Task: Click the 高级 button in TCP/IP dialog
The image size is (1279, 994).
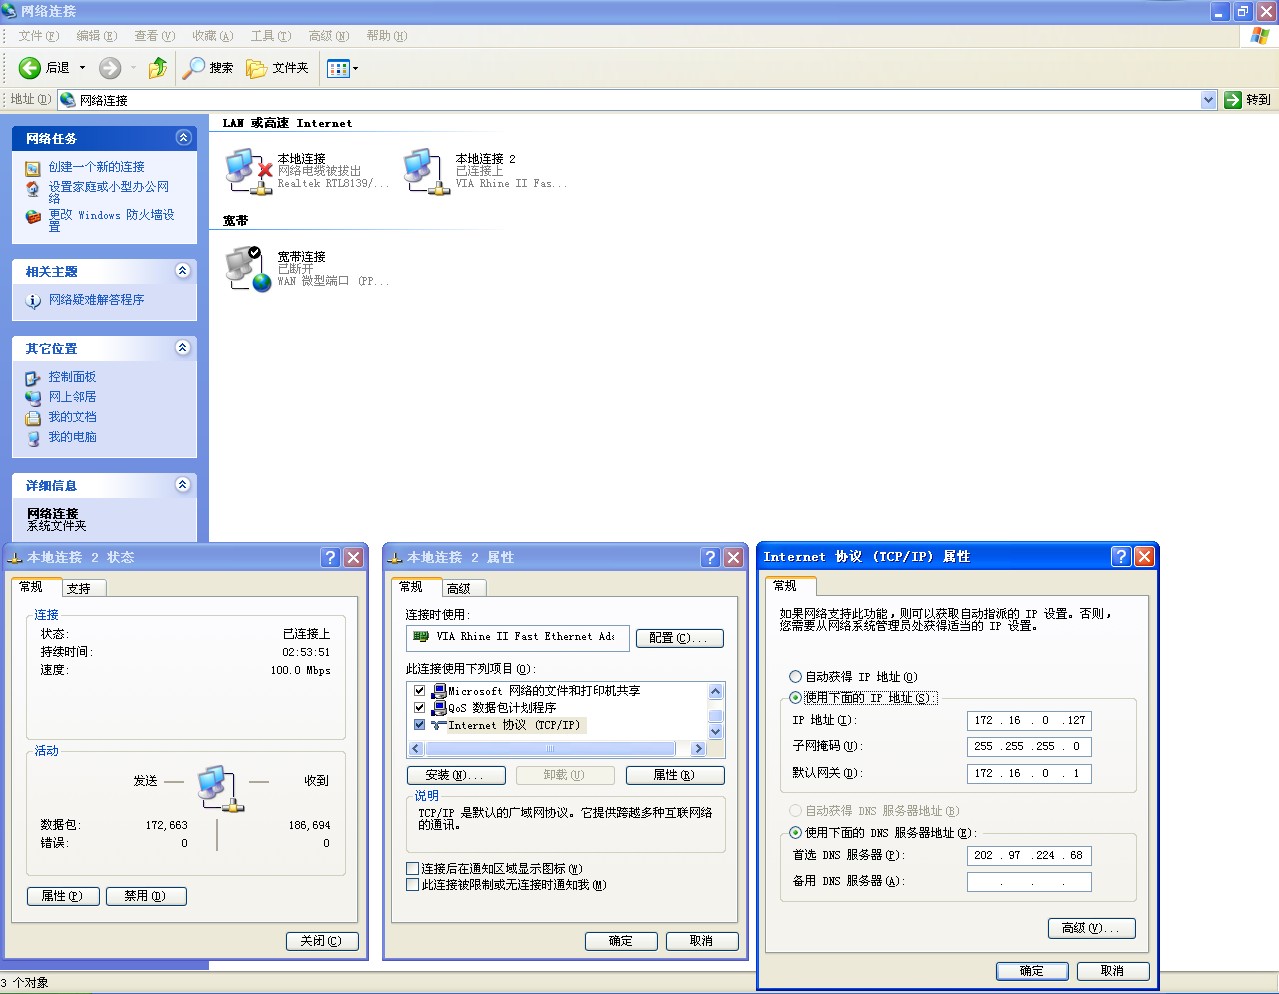Action: [x=1091, y=928]
